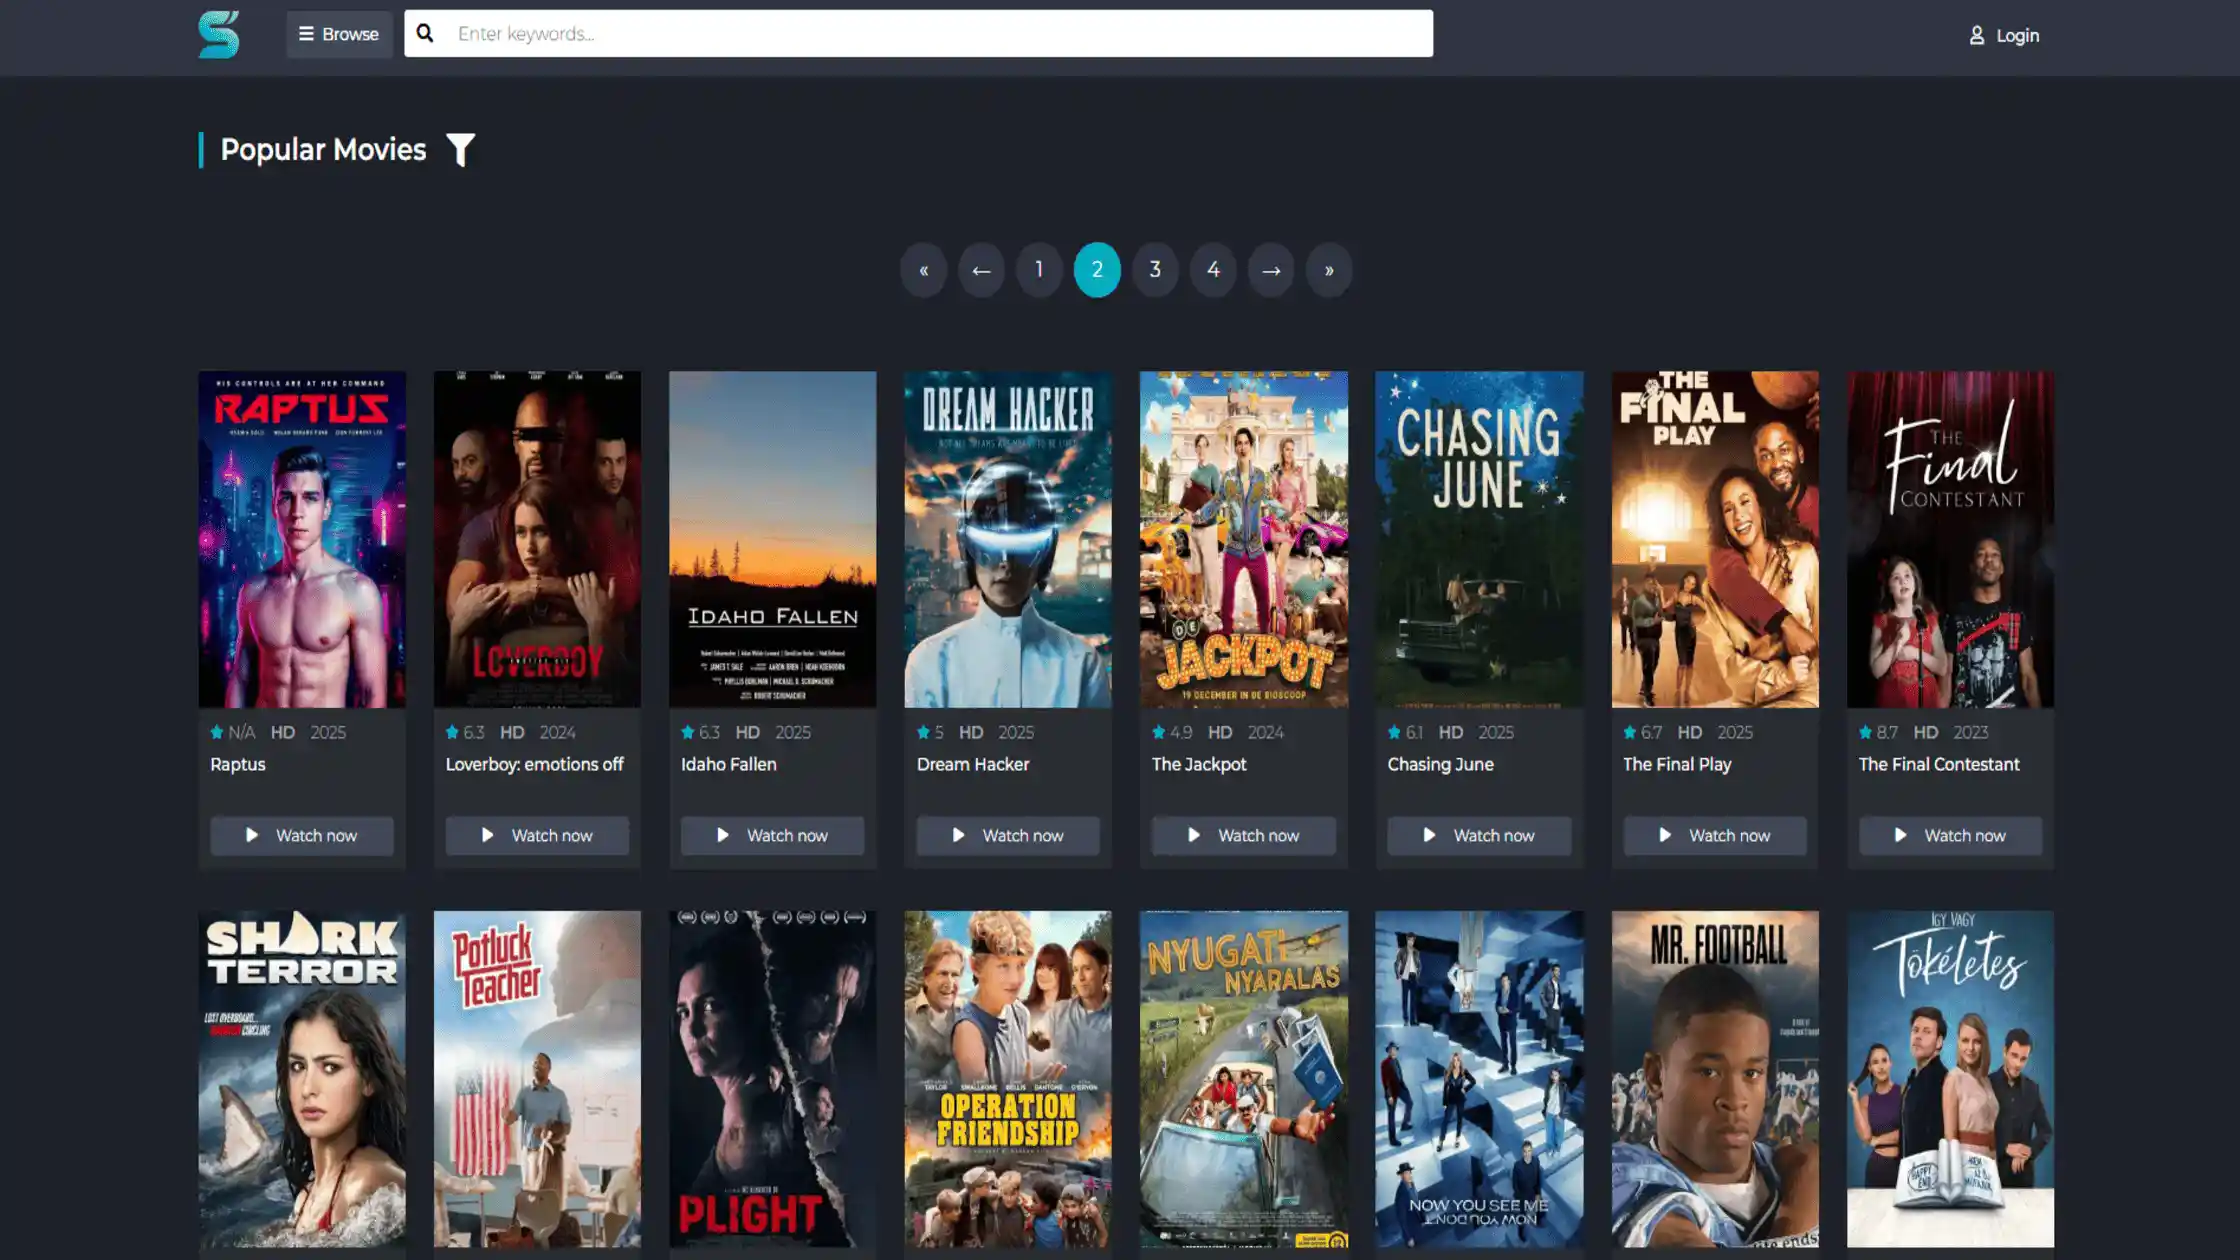This screenshot has width=2240, height=1260.
Task: Click the search magnifier icon
Action: [x=425, y=32]
